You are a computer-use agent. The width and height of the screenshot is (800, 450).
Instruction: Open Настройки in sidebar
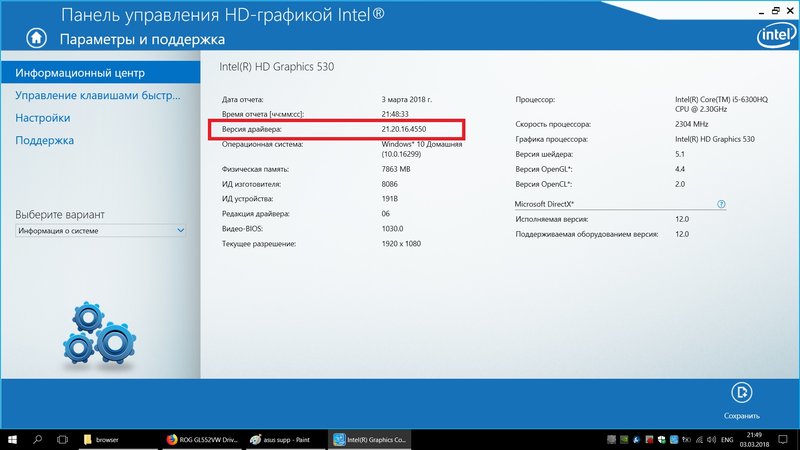43,118
